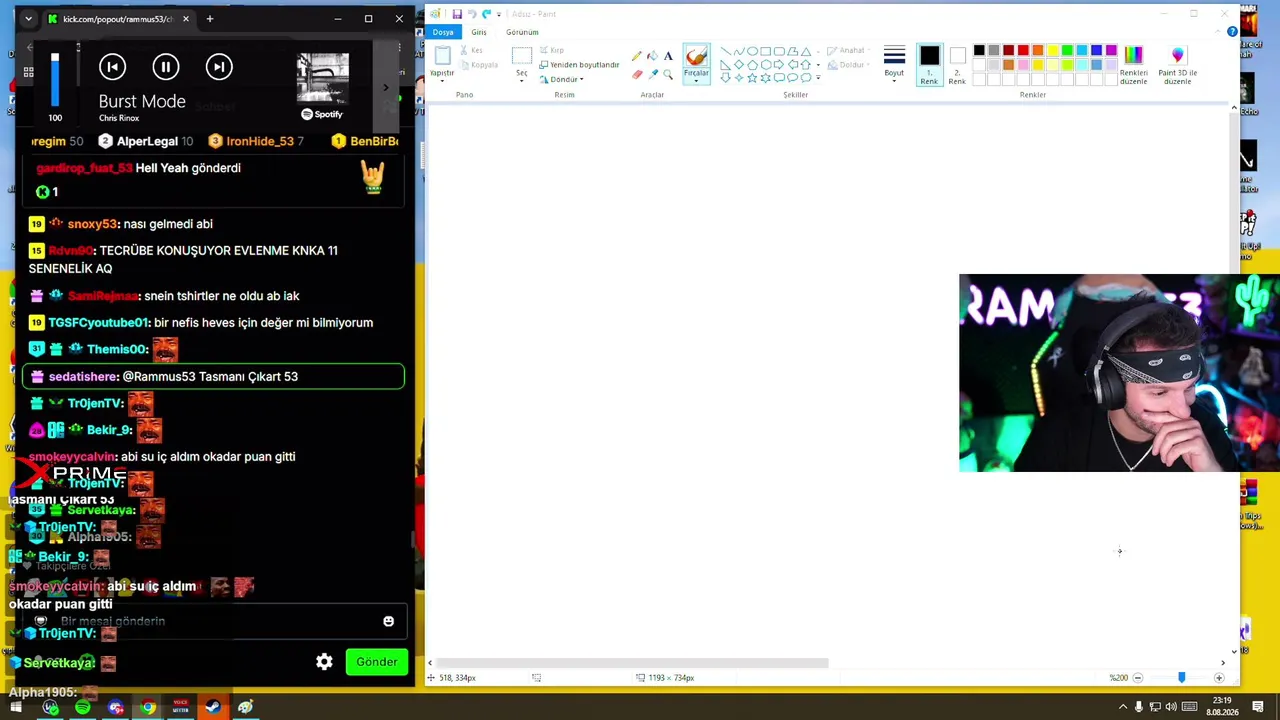The width and height of the screenshot is (1280, 720).
Task: Select the Pencil tool in Paint
Action: 637,56
